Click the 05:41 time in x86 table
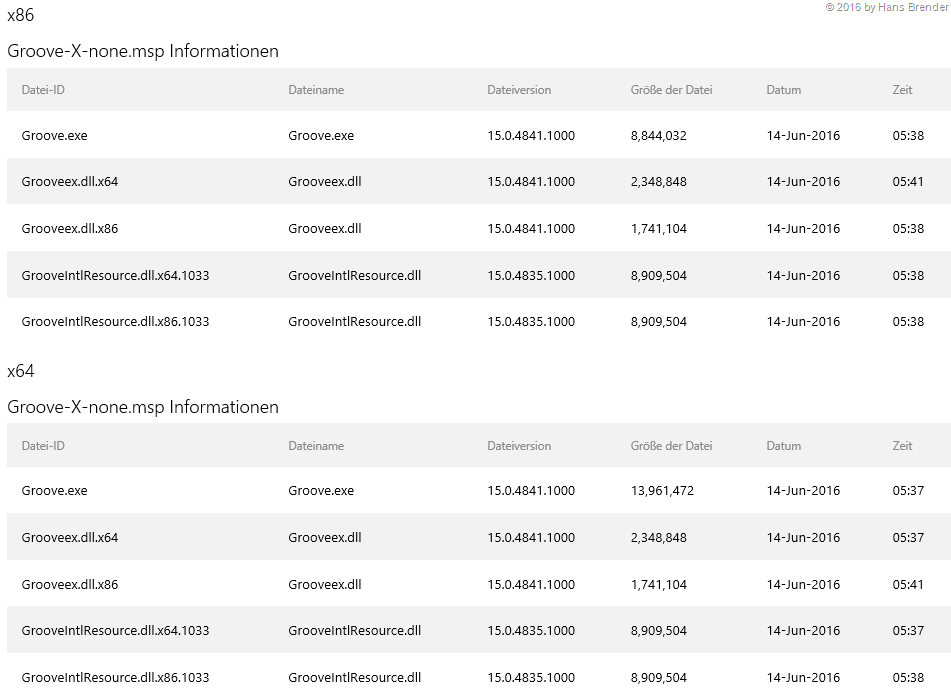Screen dimensions: 951x693 (x=908, y=182)
